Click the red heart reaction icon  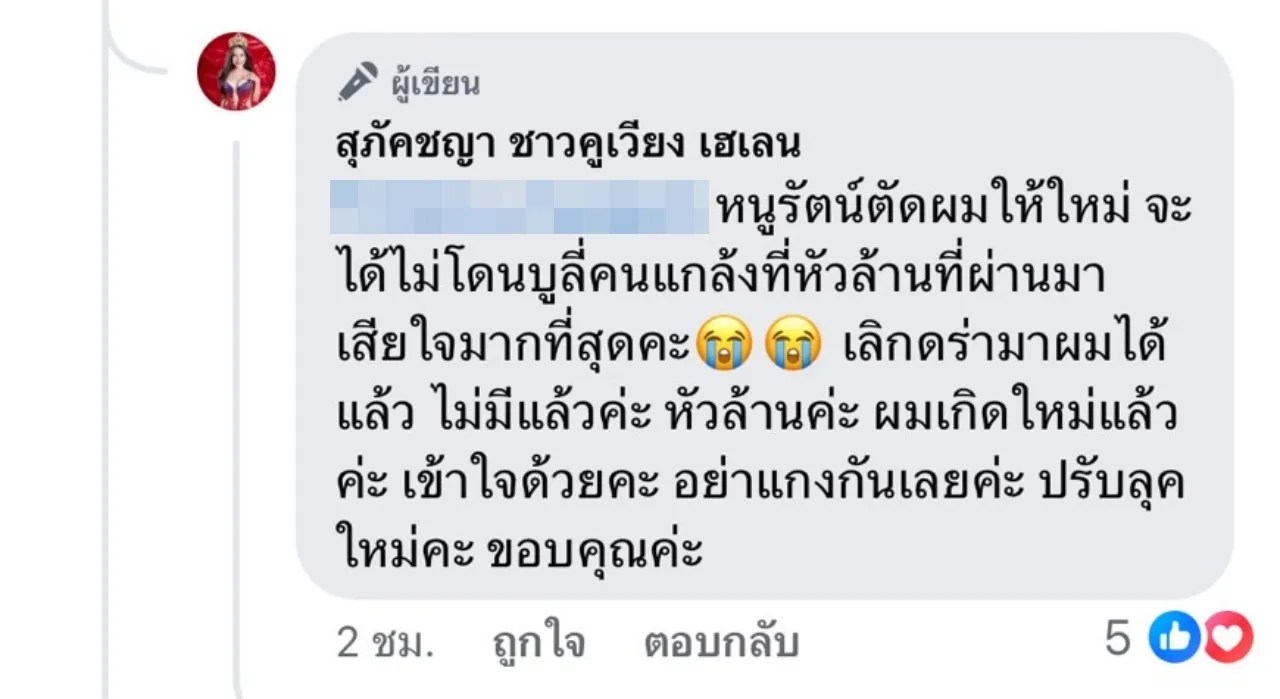[1226, 638]
